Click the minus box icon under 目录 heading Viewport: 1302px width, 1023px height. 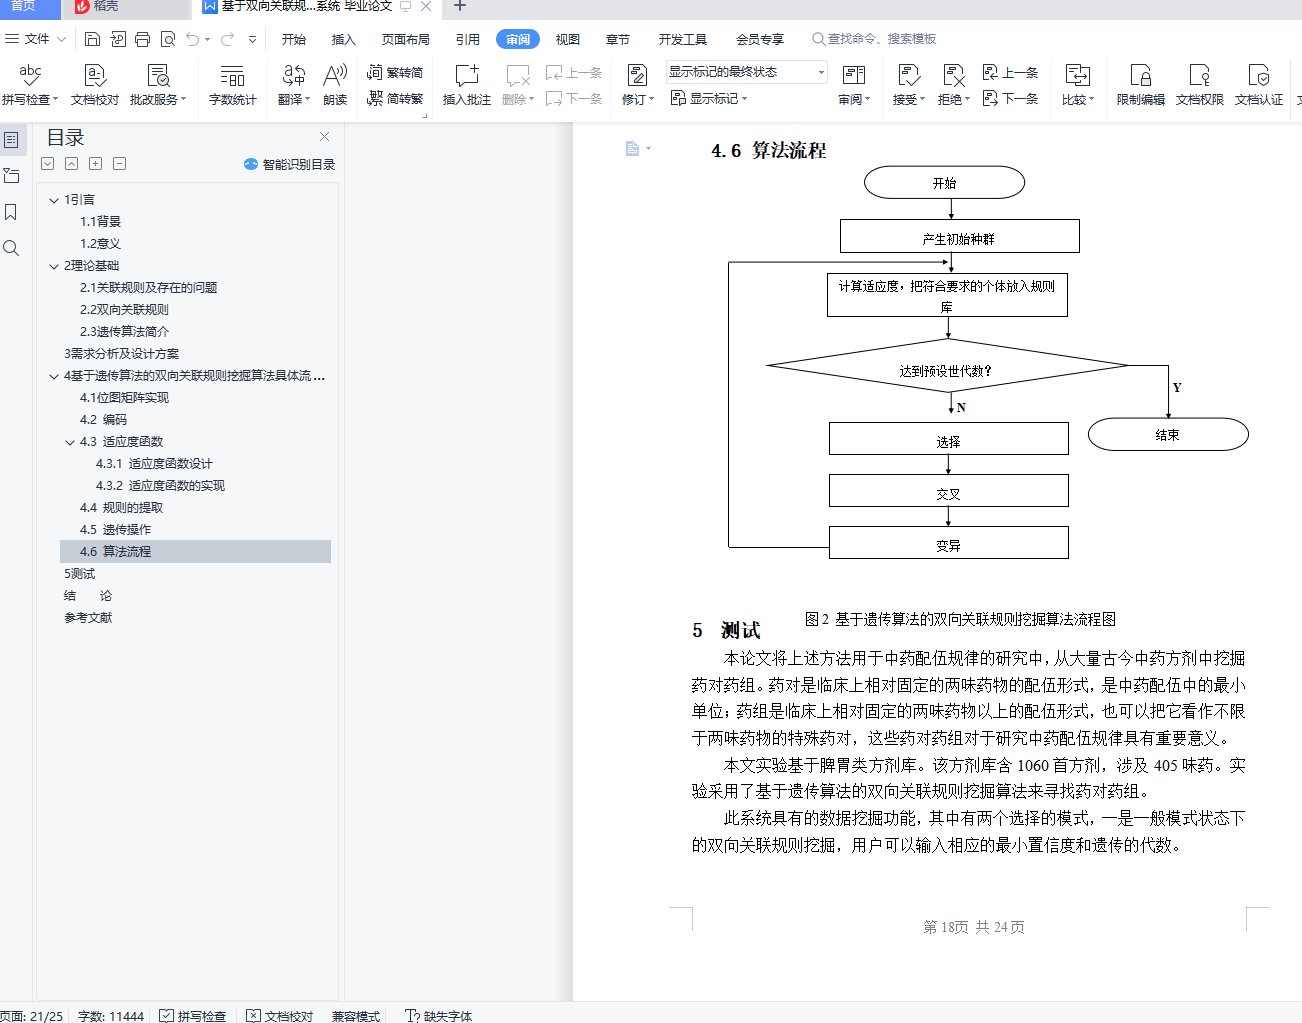tap(120, 164)
